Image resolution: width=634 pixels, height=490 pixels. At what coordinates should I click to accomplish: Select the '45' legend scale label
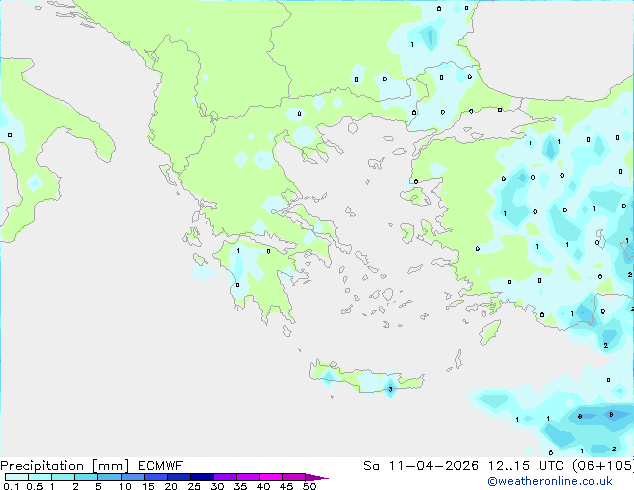click(x=286, y=486)
